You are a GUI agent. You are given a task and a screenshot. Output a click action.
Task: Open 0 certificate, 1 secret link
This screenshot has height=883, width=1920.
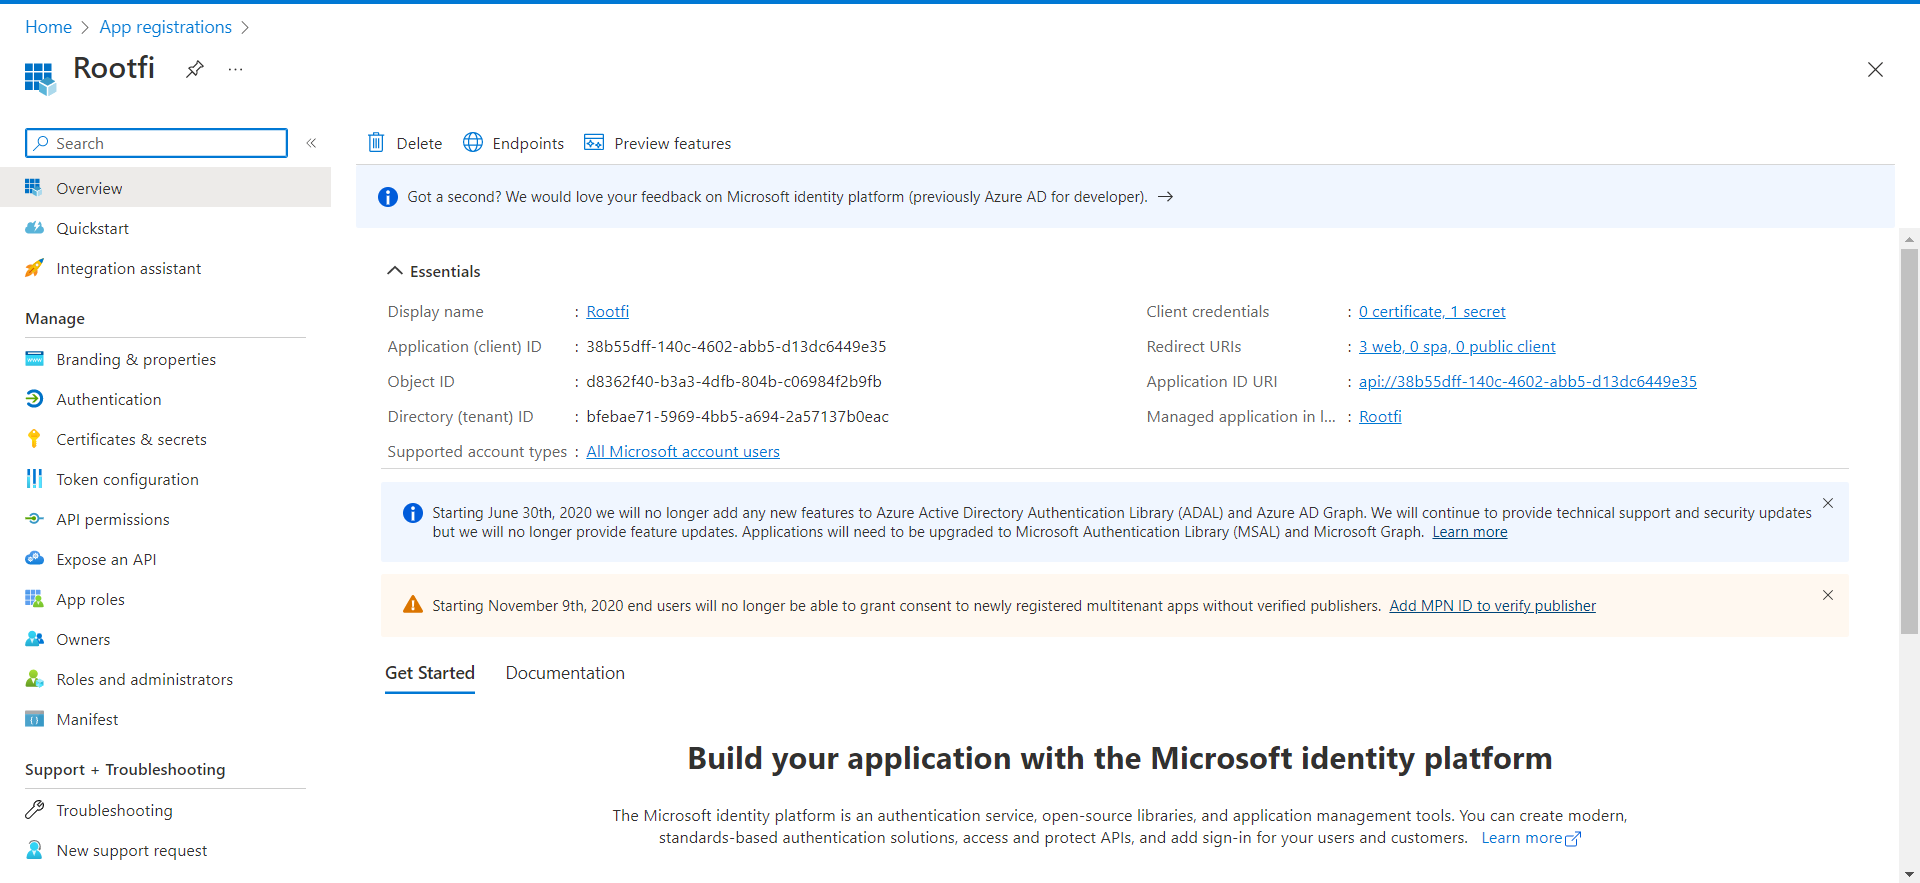[1432, 312]
